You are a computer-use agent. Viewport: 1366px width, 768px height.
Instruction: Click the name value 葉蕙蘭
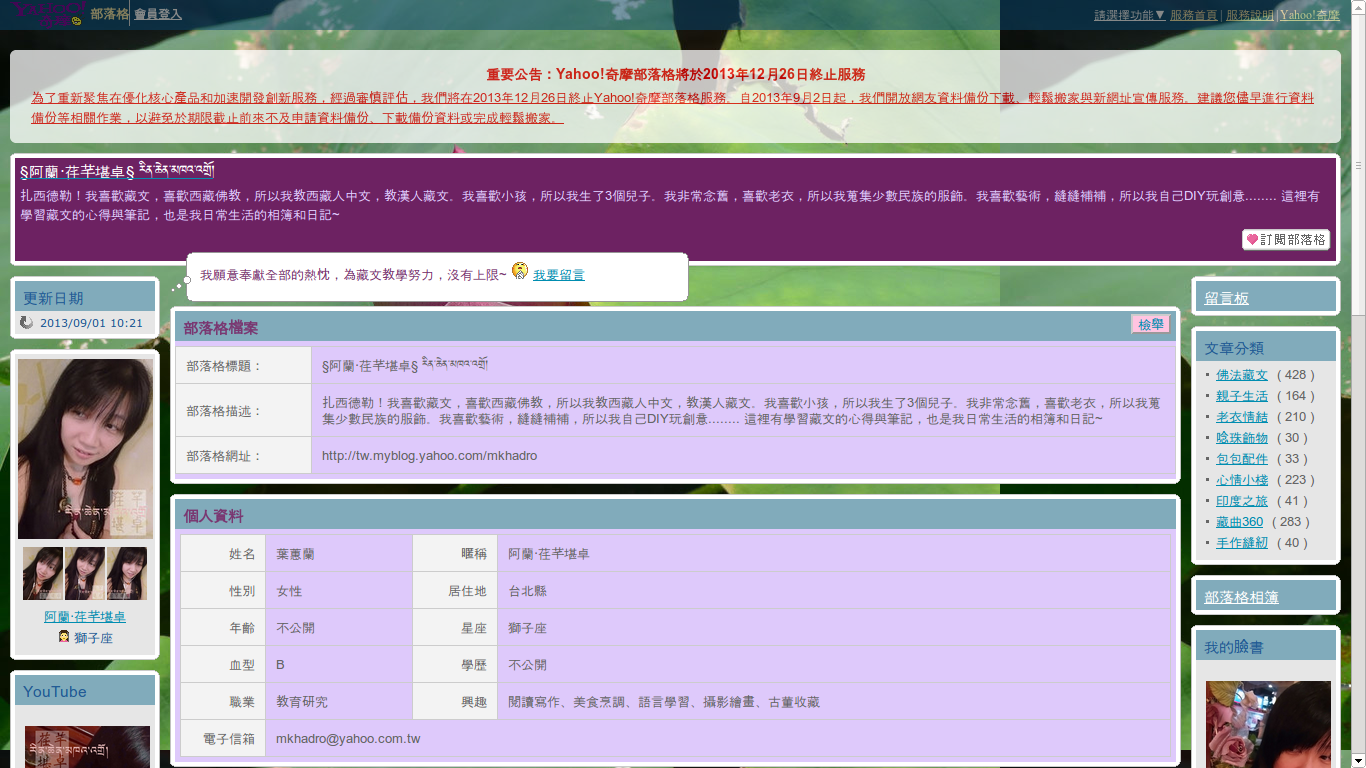point(295,554)
